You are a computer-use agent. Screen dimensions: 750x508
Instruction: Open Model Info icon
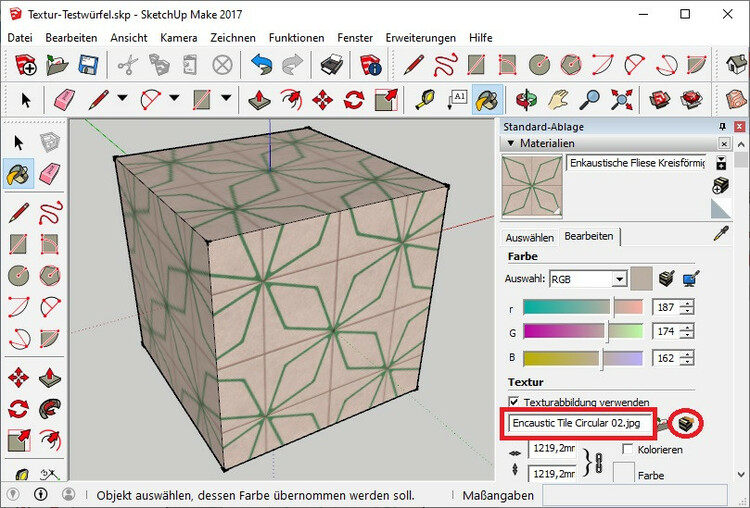click(x=370, y=65)
